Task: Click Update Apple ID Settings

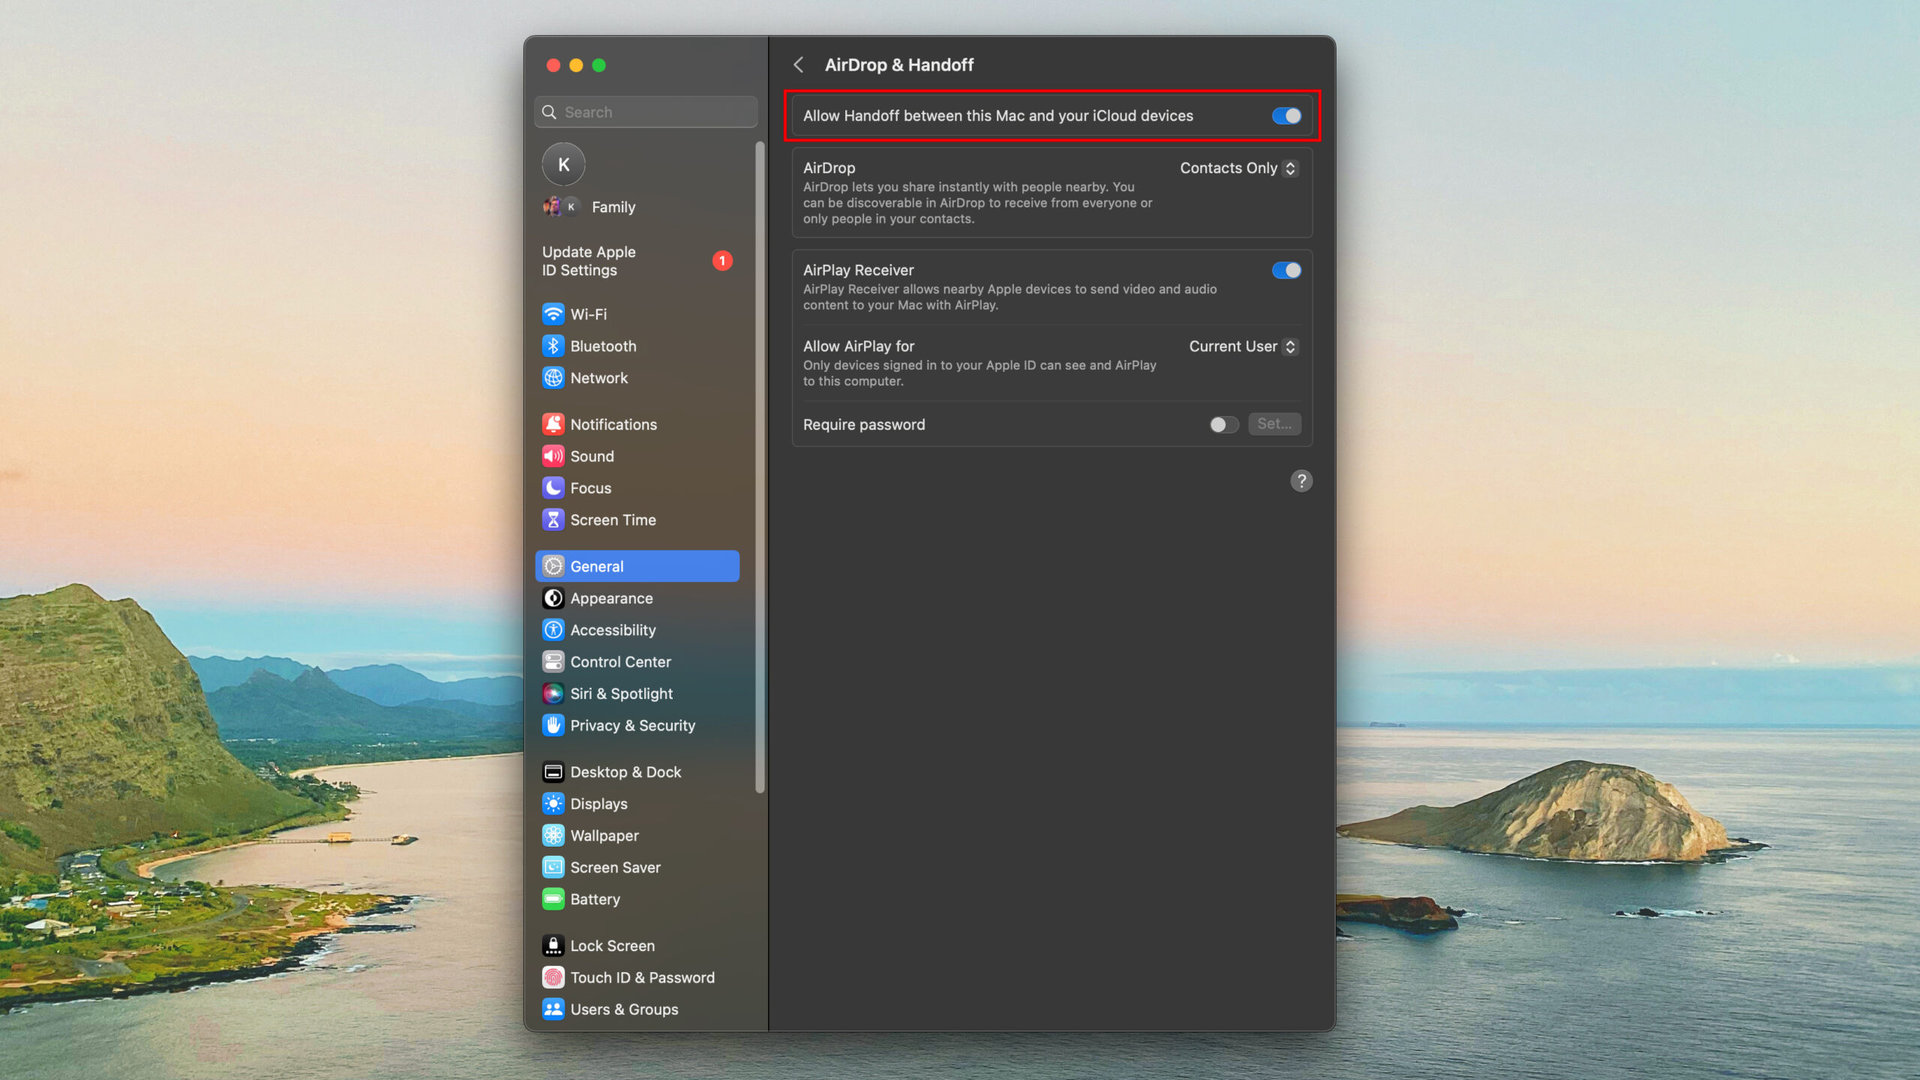Action: point(589,261)
